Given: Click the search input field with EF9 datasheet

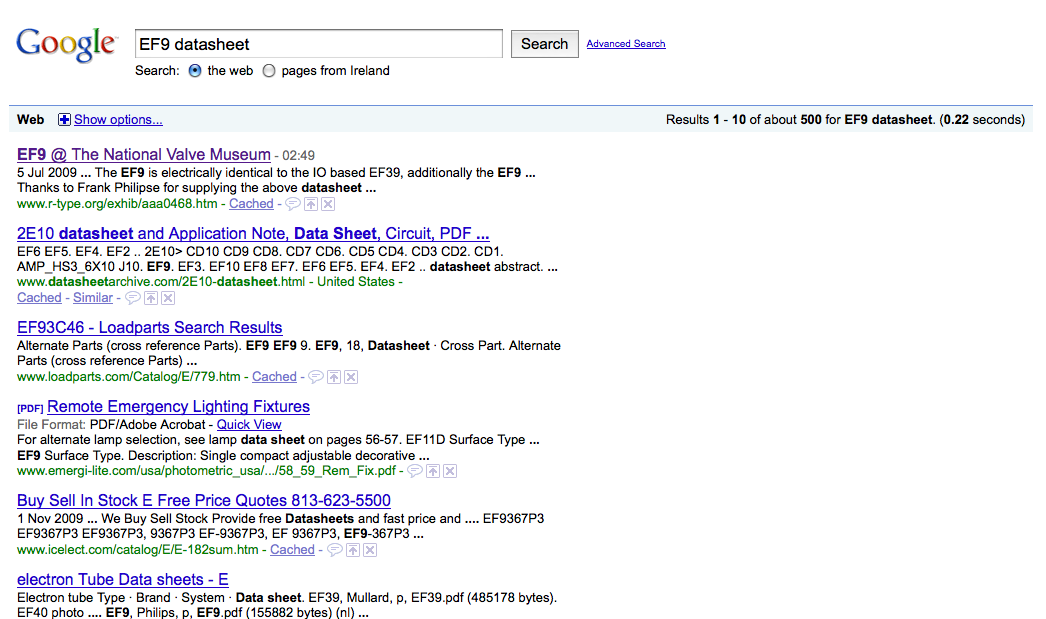Looking at the screenshot, I should tap(319, 44).
